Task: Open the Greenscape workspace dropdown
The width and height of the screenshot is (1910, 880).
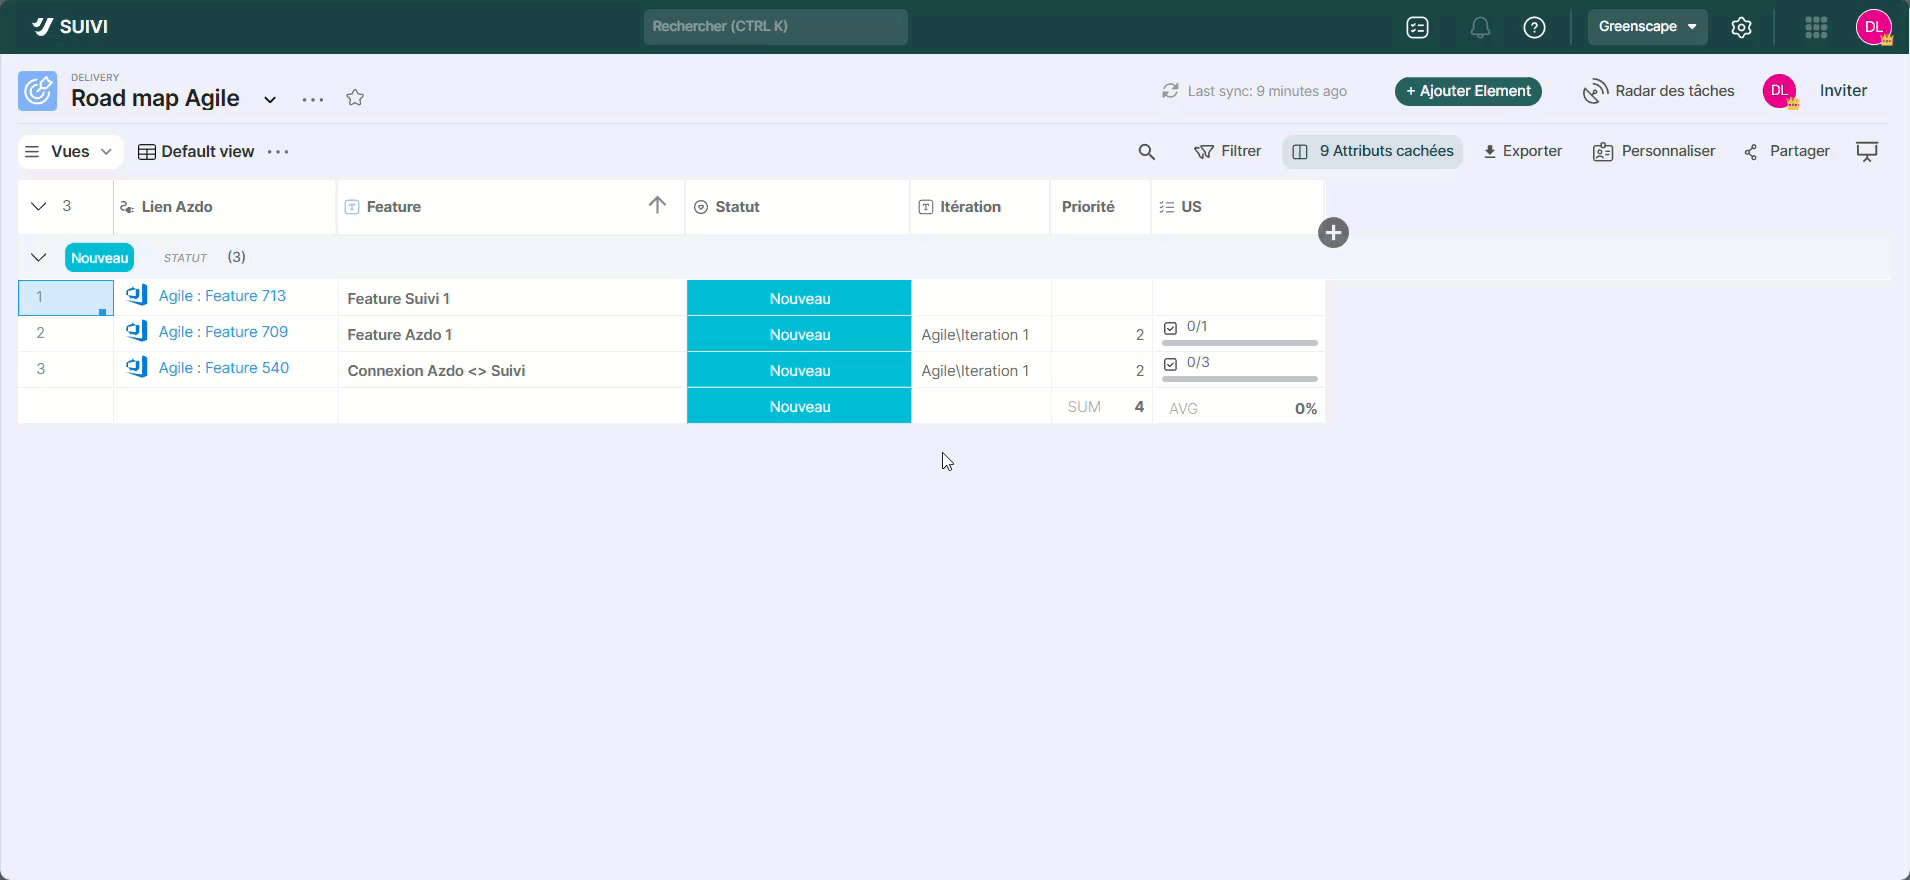Action: click(x=1647, y=27)
